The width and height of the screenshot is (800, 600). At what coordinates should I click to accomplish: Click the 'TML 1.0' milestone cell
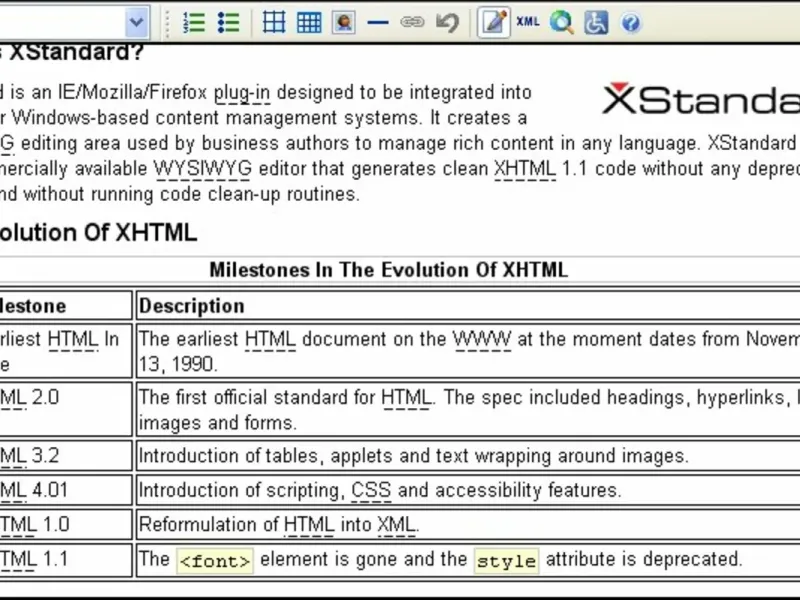65,524
